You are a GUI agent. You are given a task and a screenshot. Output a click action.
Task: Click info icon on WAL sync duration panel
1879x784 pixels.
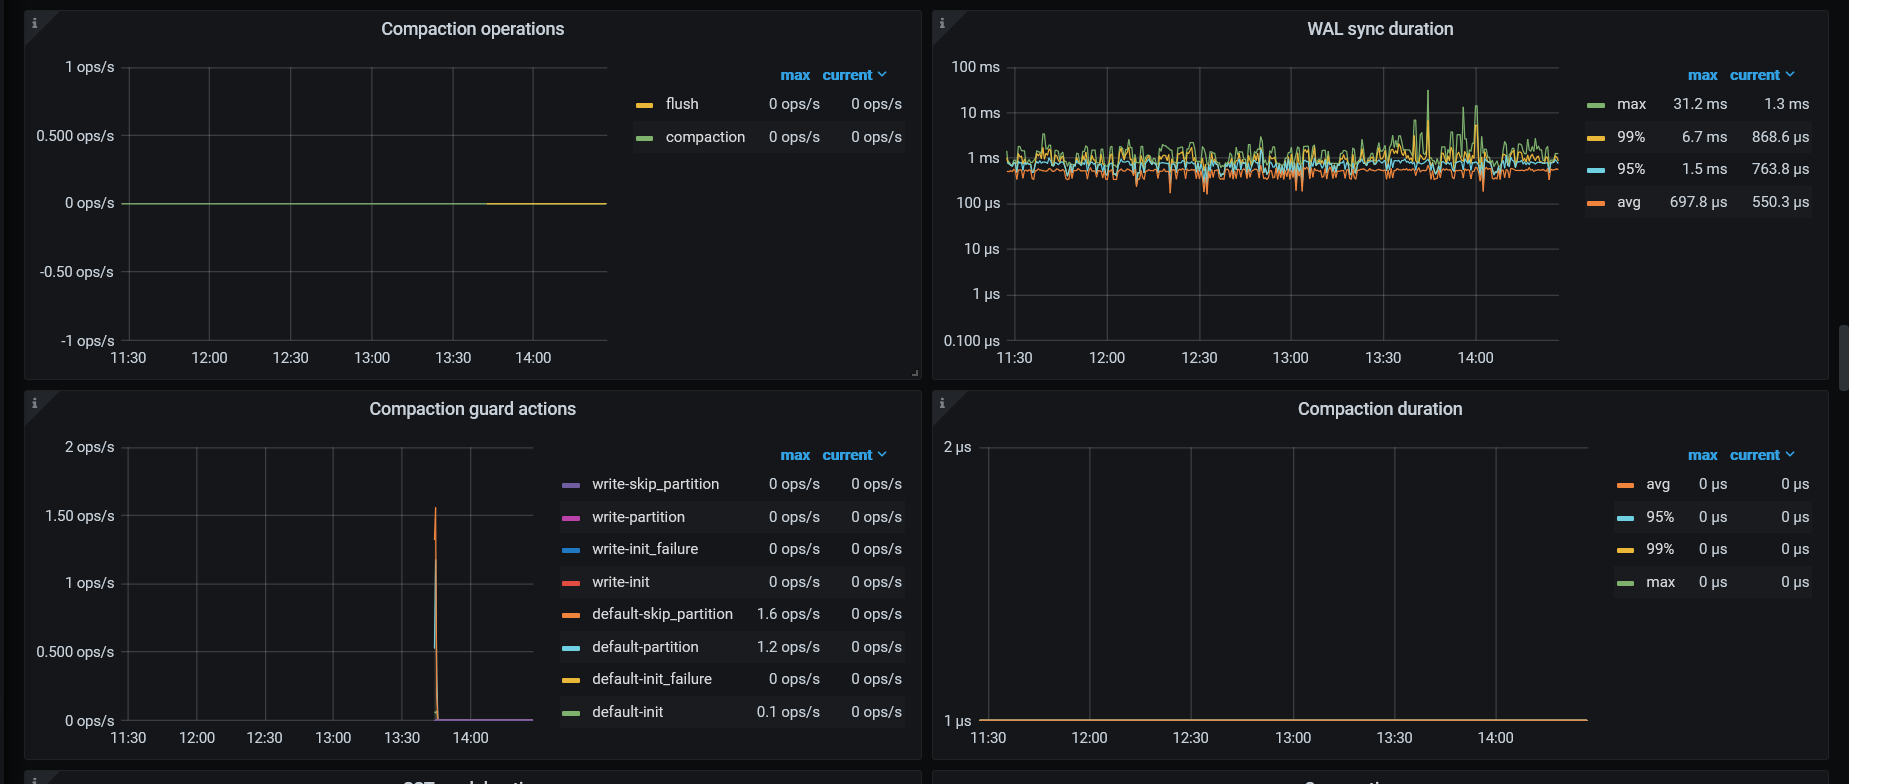pyautogui.click(x=942, y=23)
